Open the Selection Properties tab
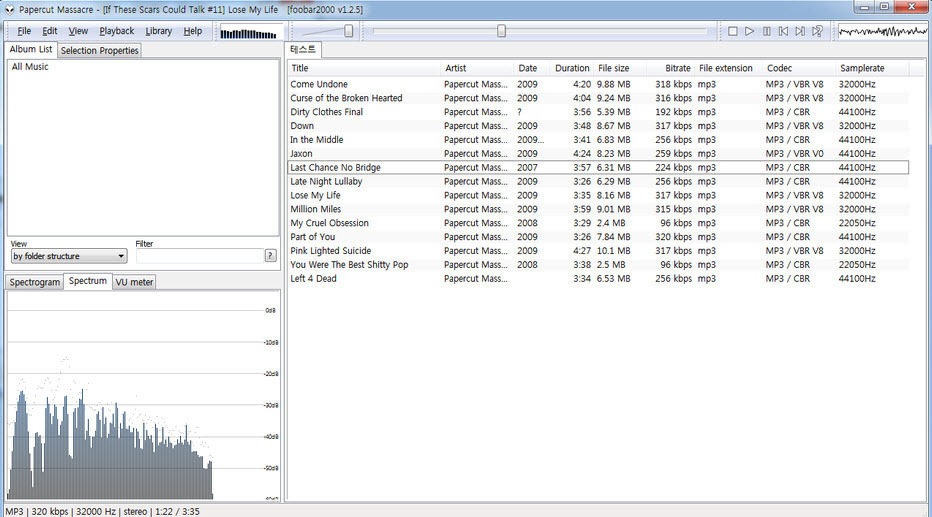932x517 pixels. coord(99,50)
